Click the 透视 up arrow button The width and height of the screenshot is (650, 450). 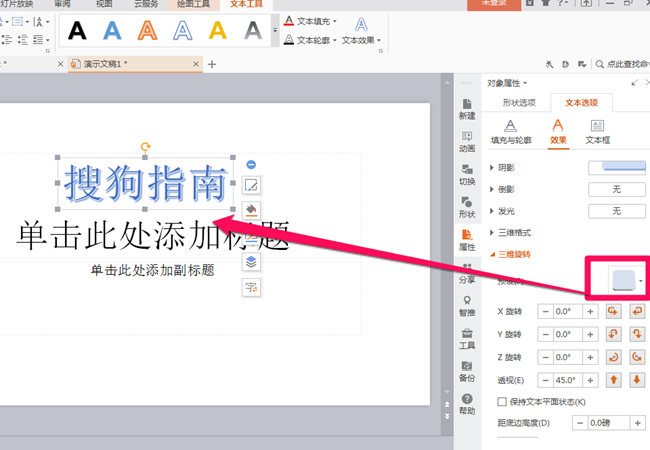pos(613,380)
